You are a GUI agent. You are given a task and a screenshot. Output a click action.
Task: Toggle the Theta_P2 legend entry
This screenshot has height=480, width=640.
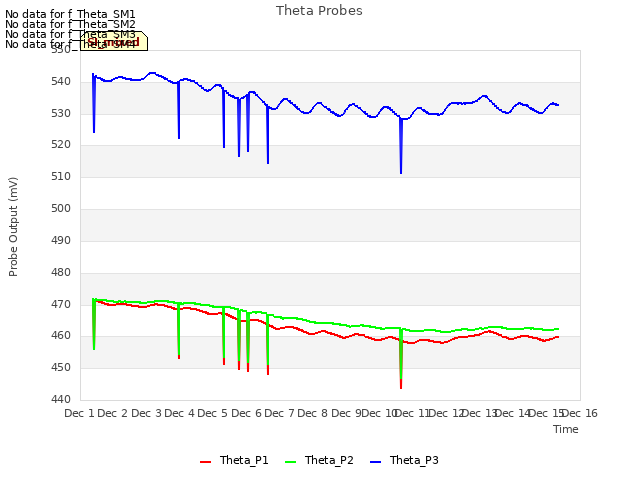[319, 460]
